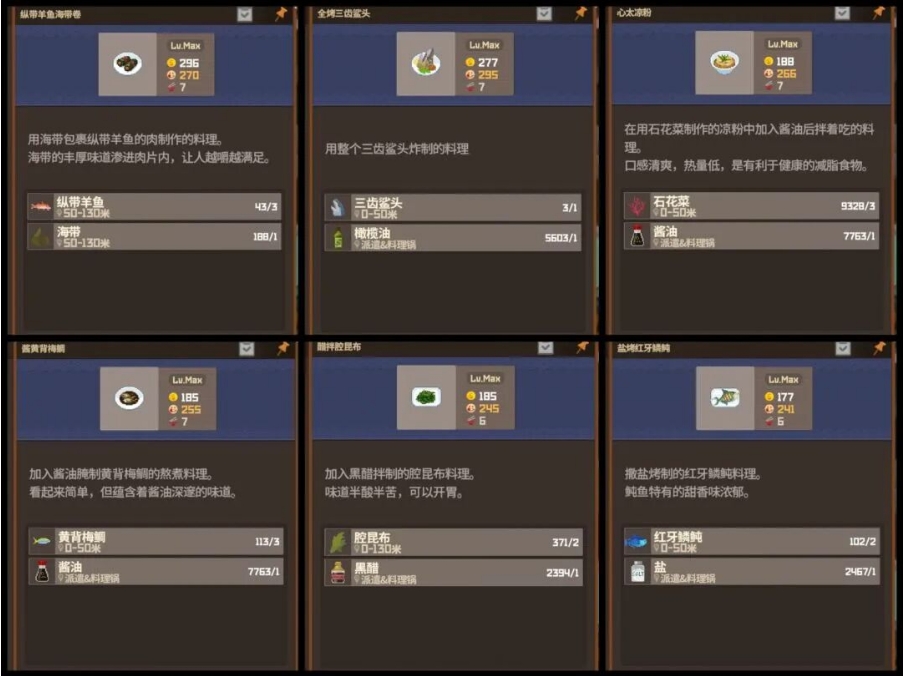Screen dimensions: 903x676
Task: Pin the 纵带羊鱼海带卷 recipe card
Action: point(280,14)
